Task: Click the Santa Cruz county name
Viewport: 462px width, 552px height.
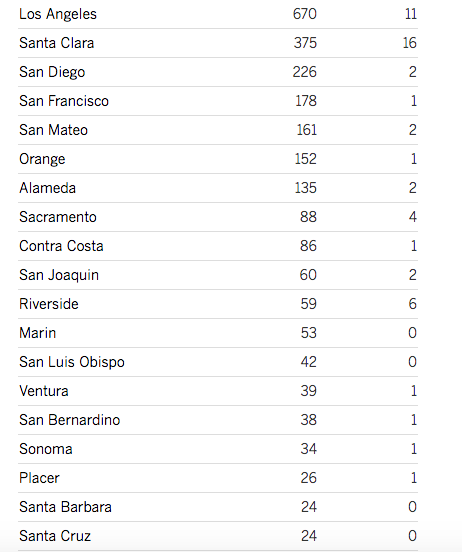Action: point(55,536)
